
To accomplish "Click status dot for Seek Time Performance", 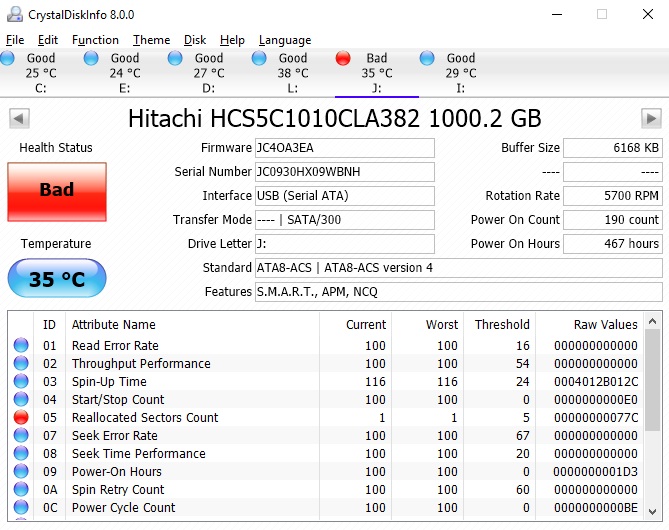I will (21, 453).
